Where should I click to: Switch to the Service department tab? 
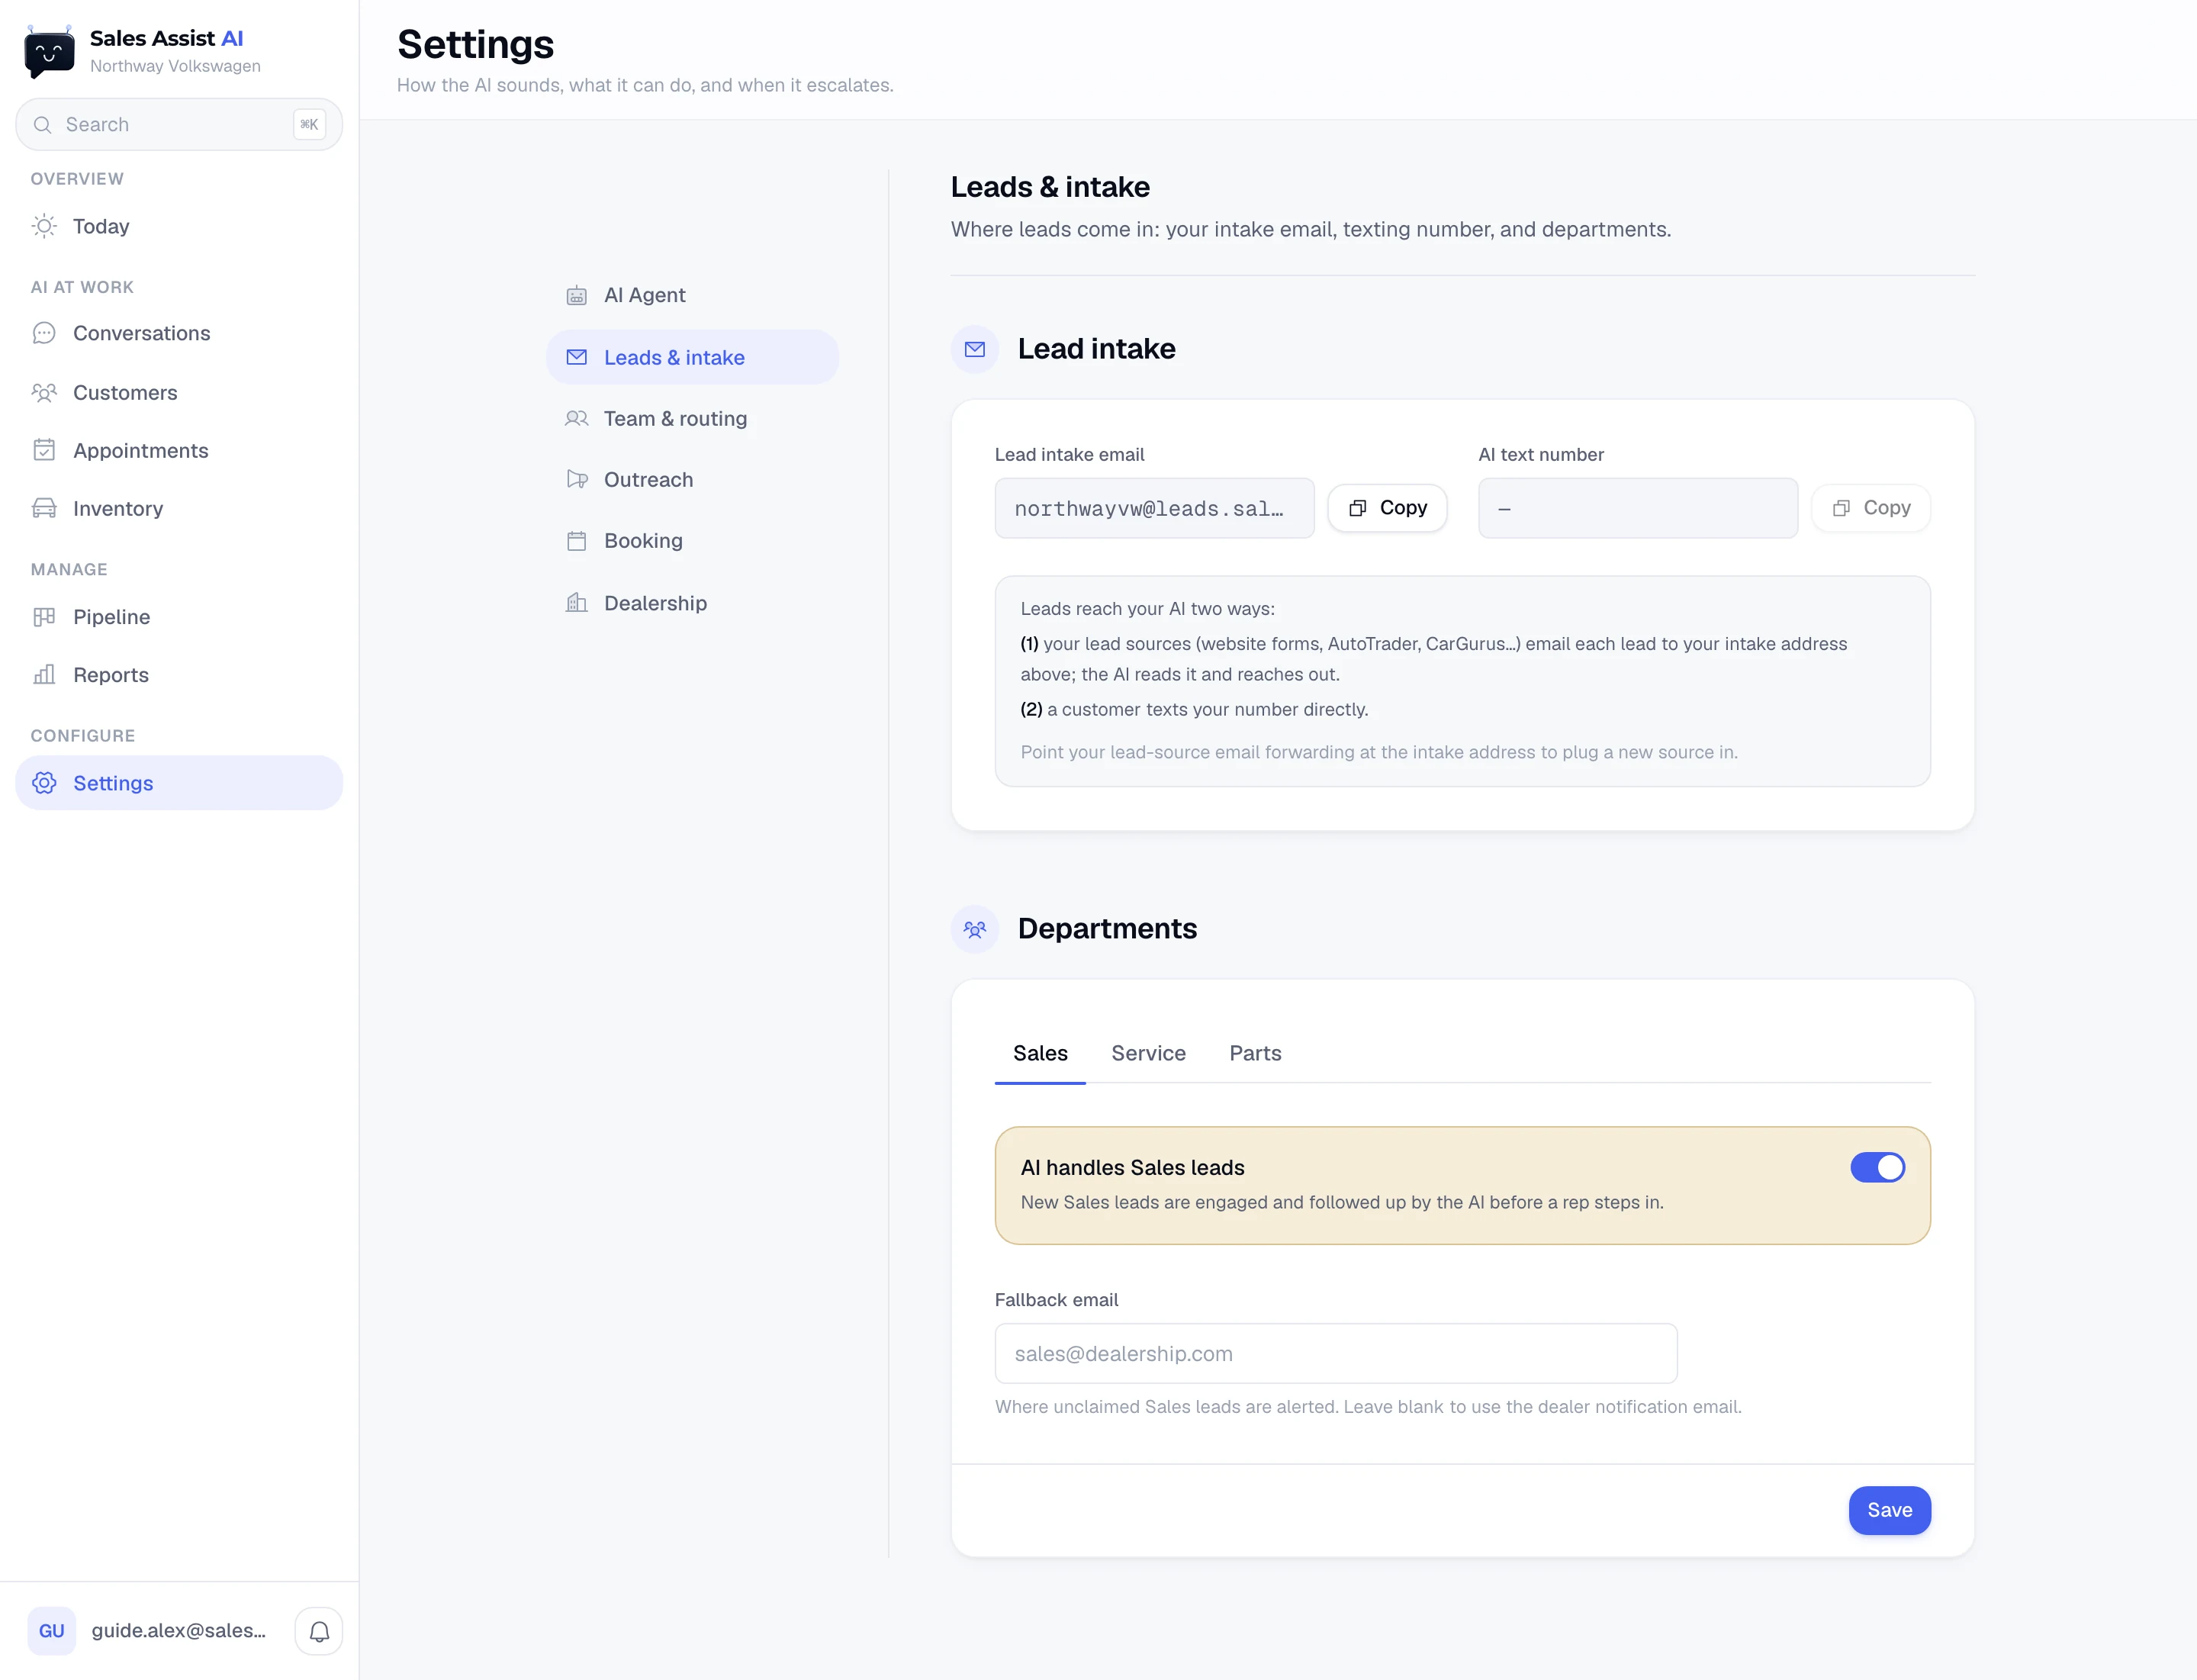tap(1148, 1053)
